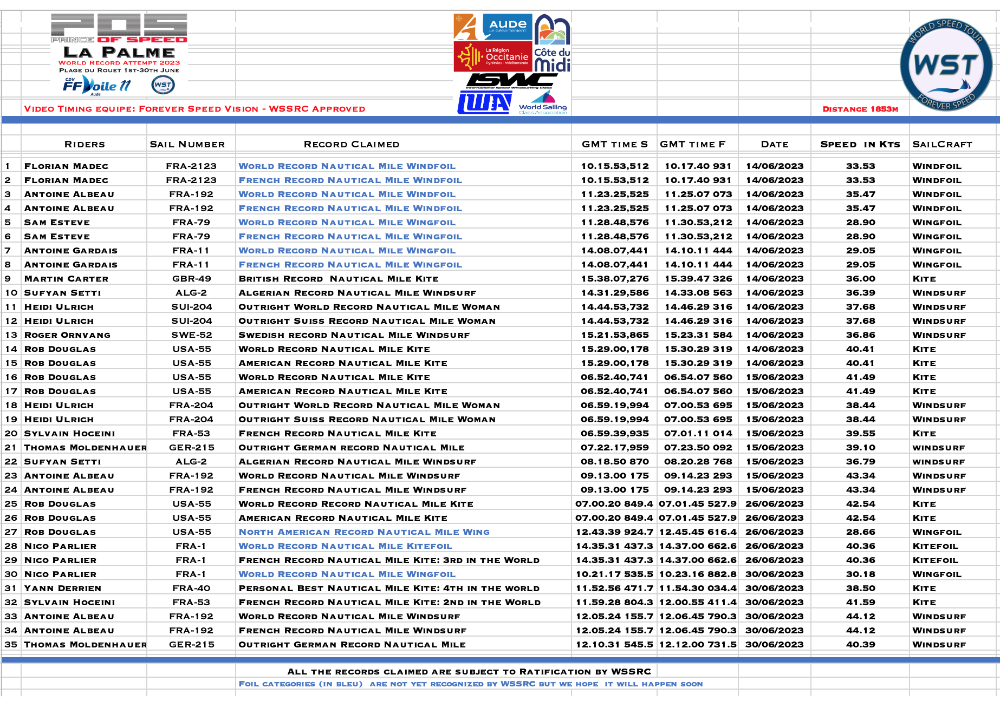Select rider Thomas Moldenhauer in row 35
The height and width of the screenshot is (706, 1000).
[x=85, y=644]
